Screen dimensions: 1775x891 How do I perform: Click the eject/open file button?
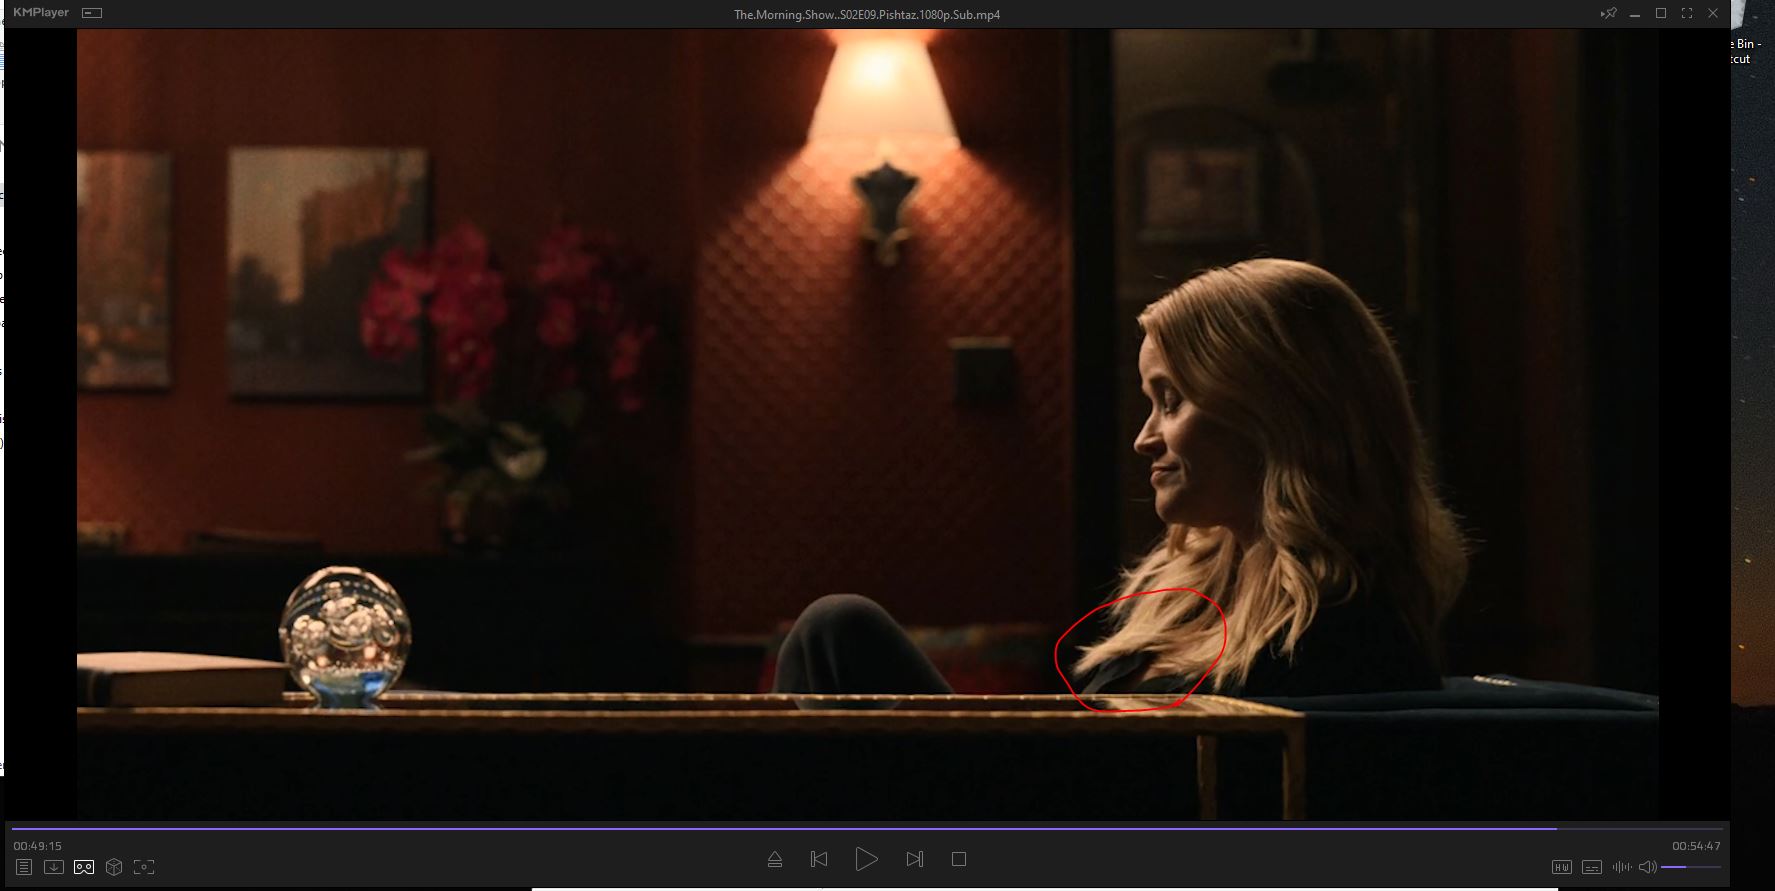tap(774, 859)
